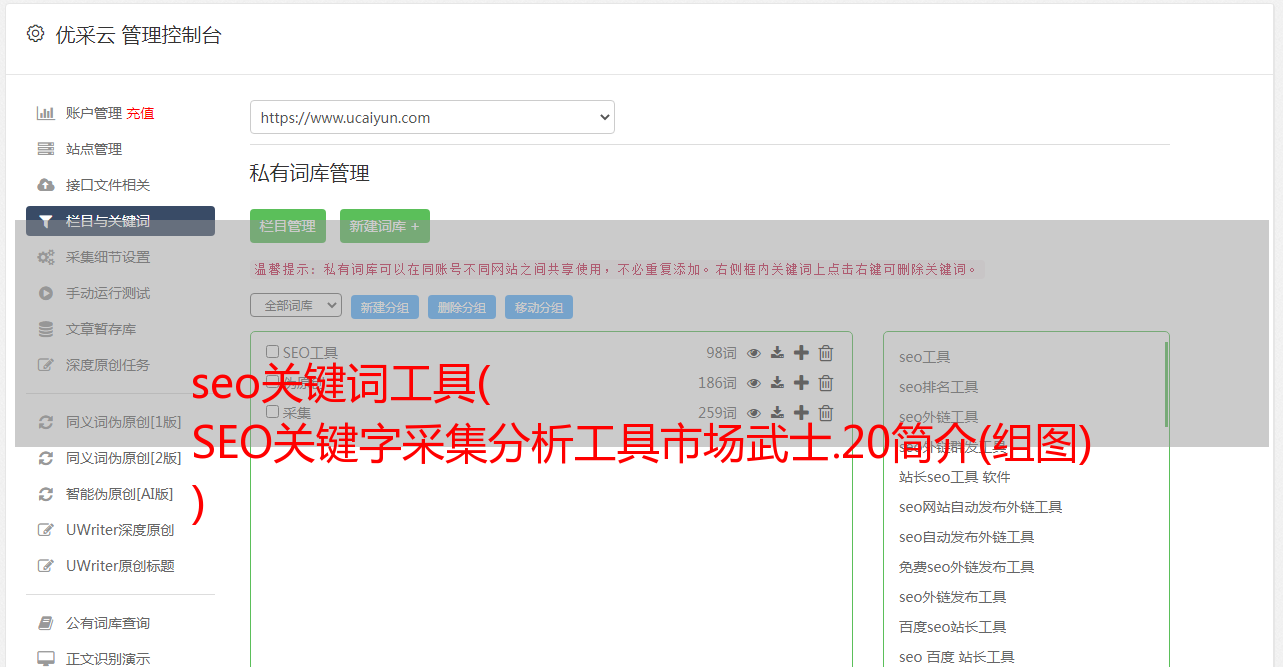
Task: Click the trash icon on the 186词 row
Action: 826,383
